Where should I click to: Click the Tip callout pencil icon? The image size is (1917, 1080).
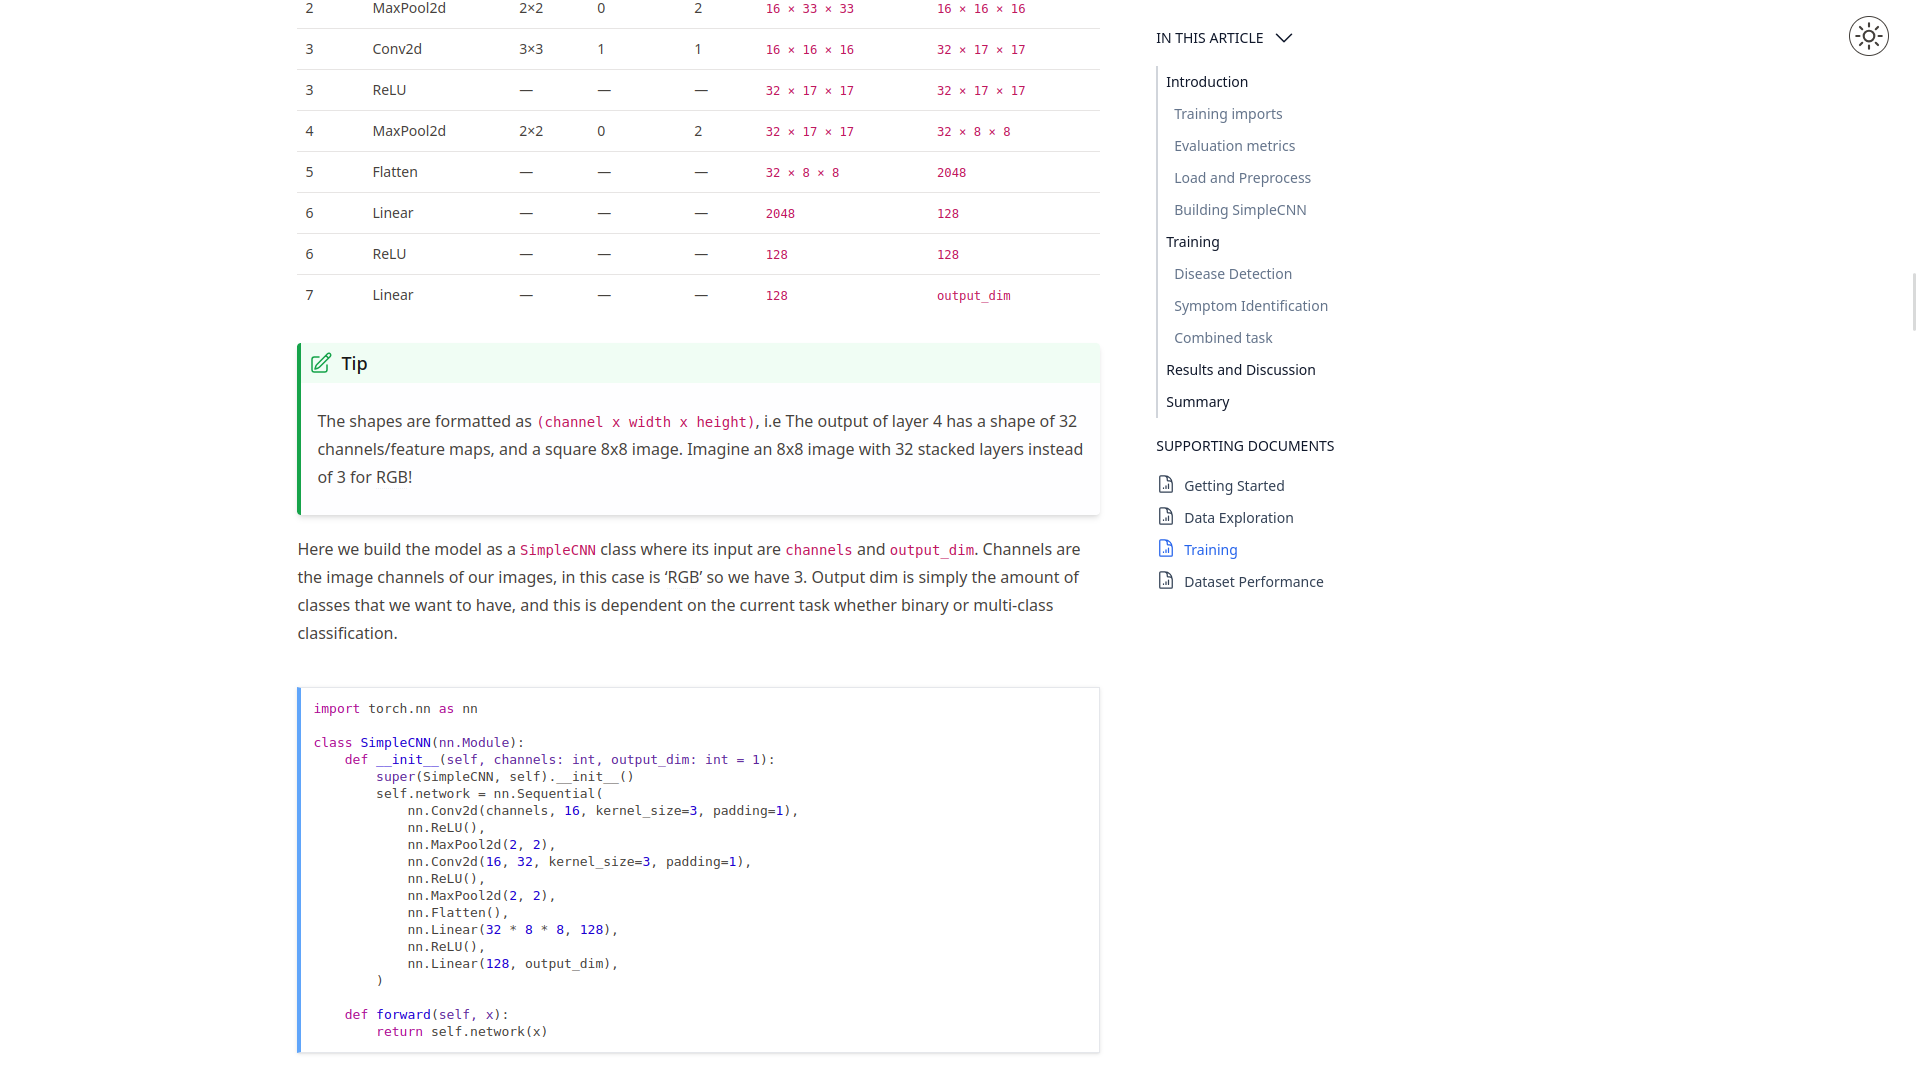(x=321, y=364)
